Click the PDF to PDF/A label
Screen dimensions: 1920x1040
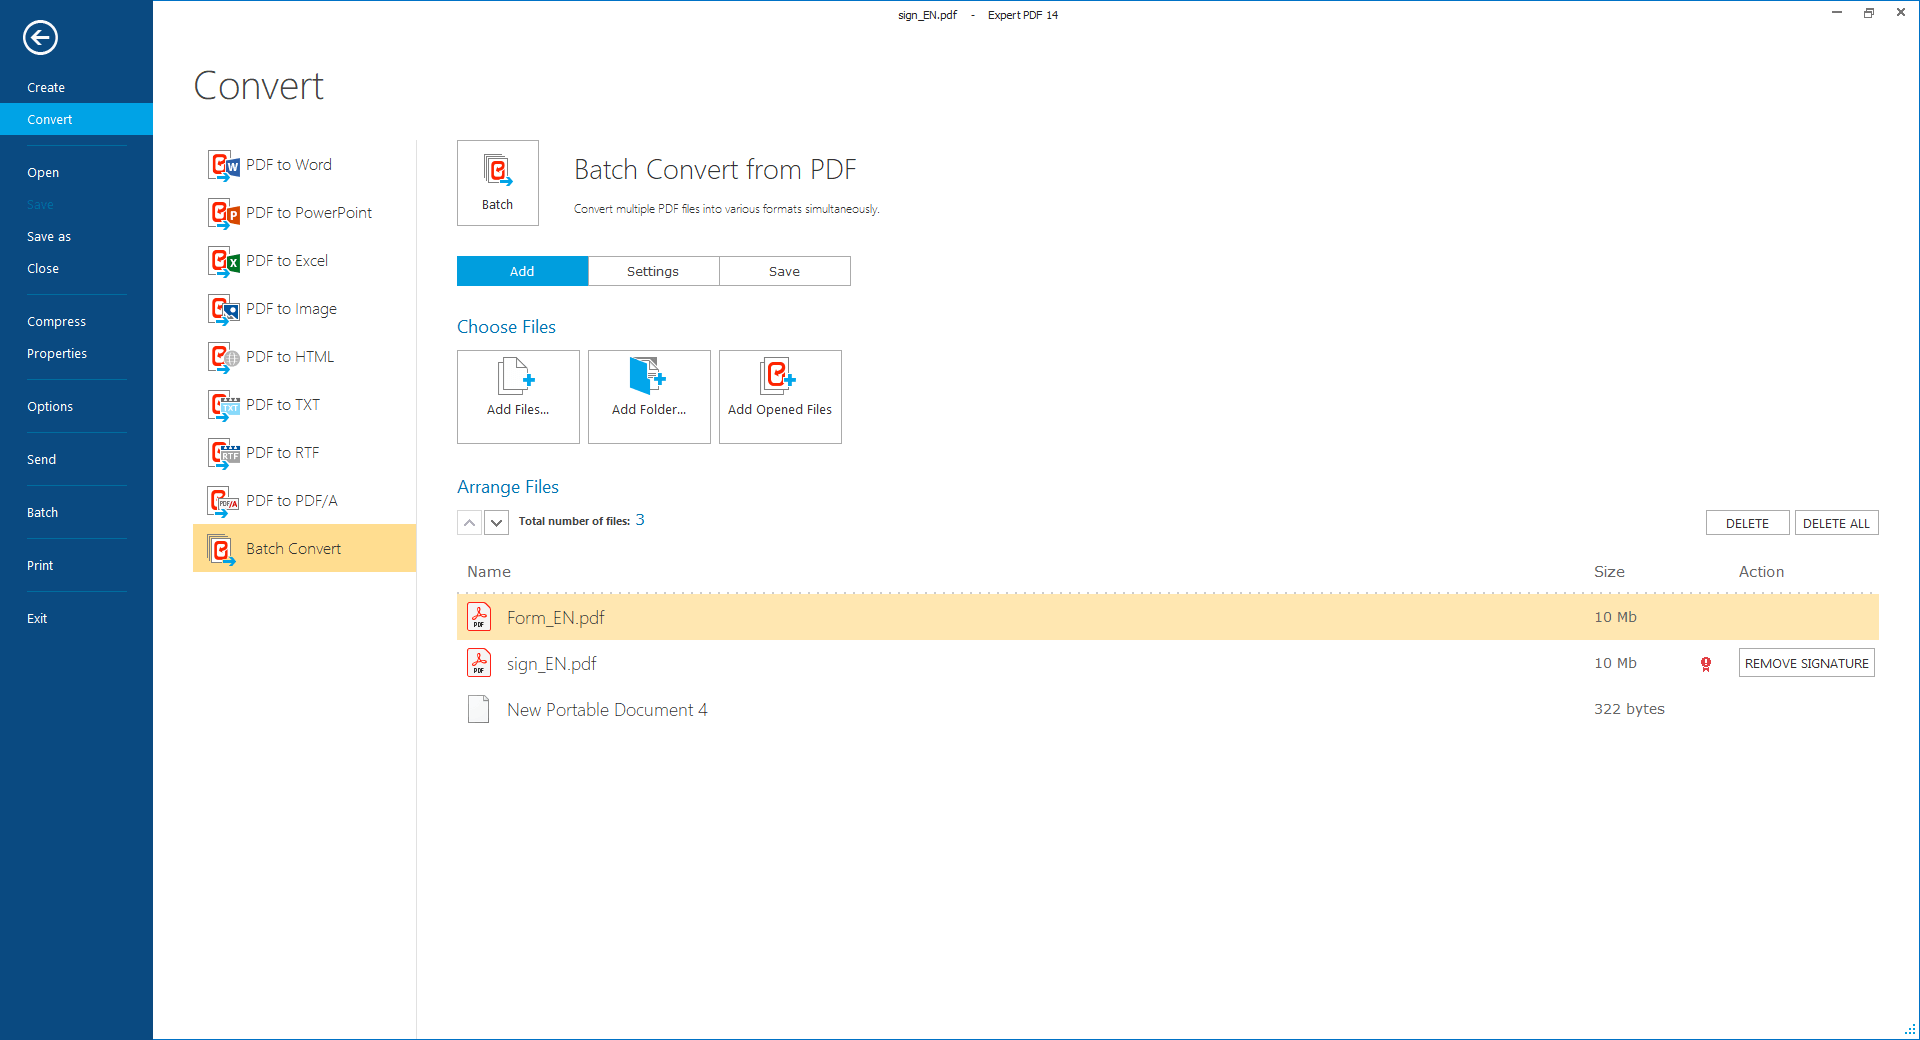click(292, 501)
